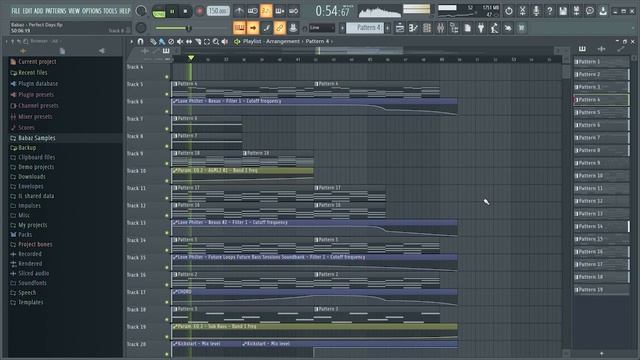640x360 pixels.
Task: Select the playlist Slice tool
Action: [198, 42]
